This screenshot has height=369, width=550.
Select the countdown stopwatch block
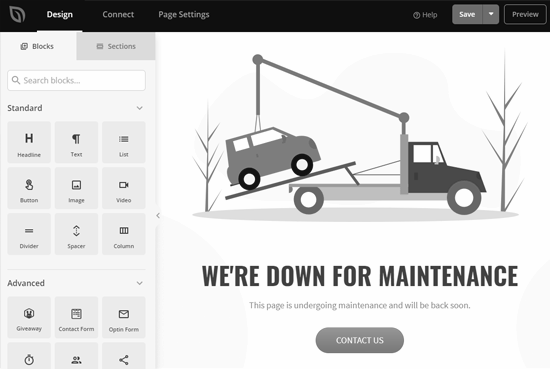point(29,356)
